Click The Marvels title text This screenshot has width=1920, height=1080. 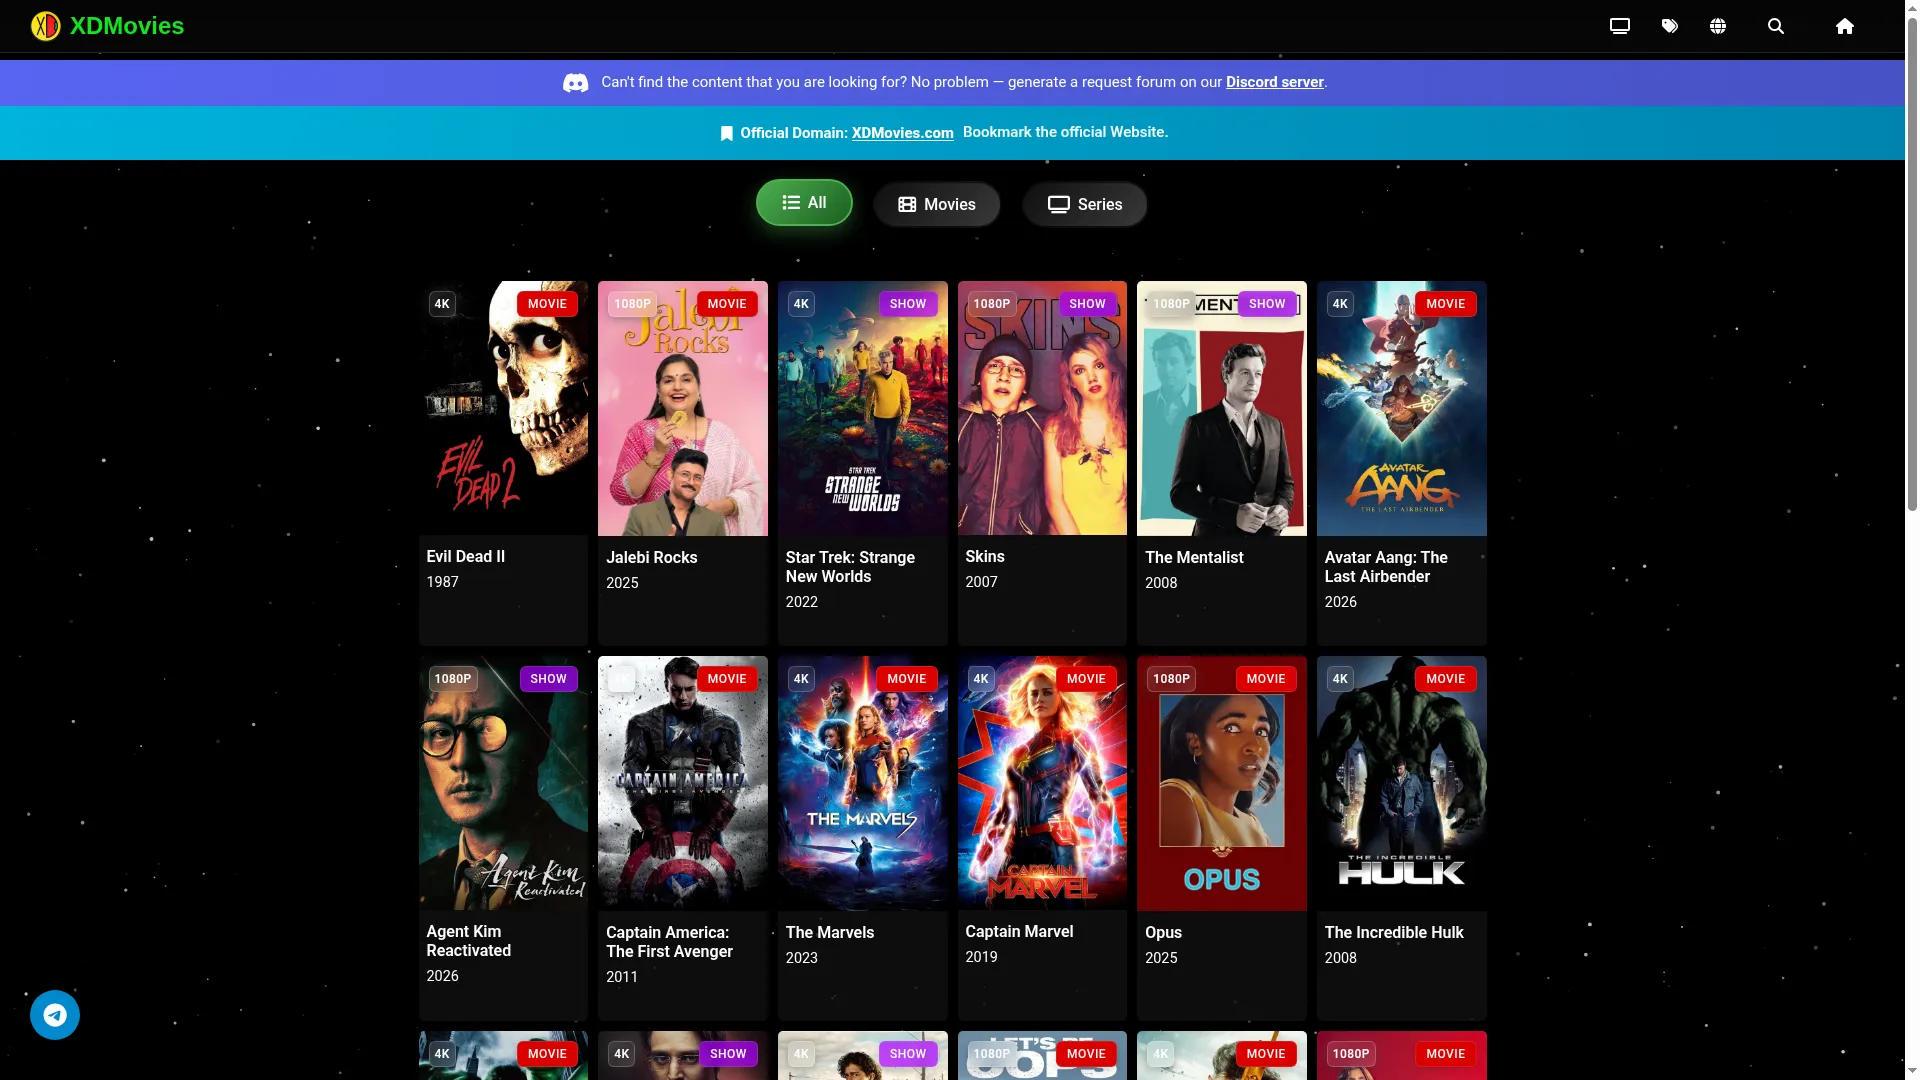click(x=829, y=933)
